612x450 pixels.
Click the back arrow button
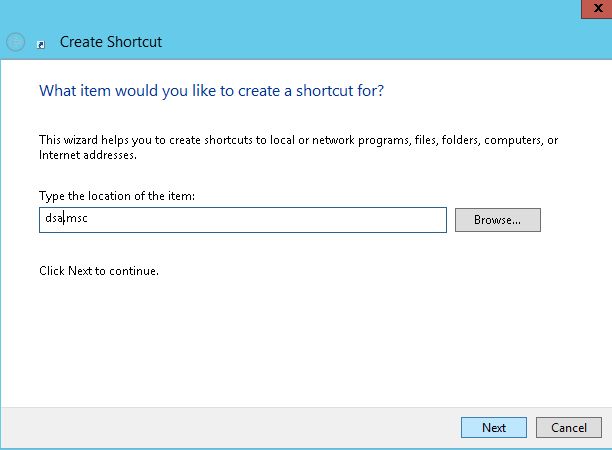click(15, 43)
